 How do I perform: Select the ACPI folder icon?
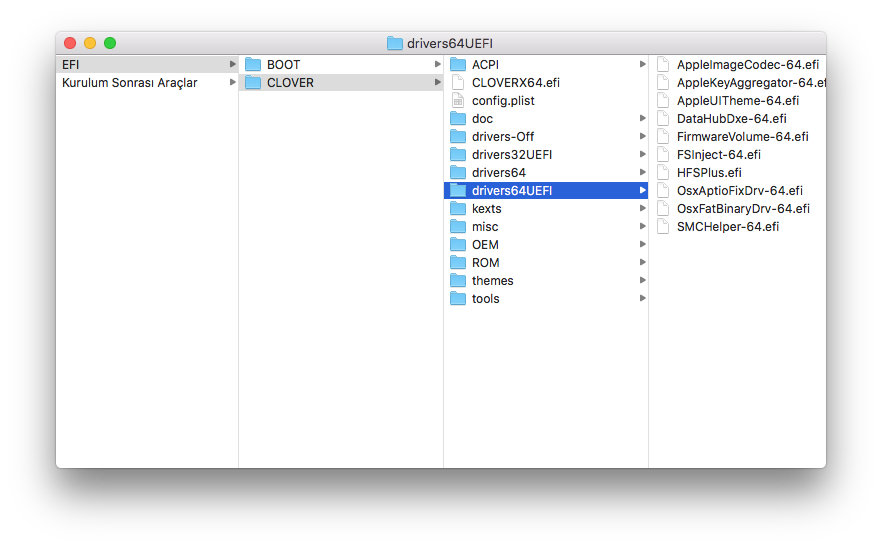click(458, 65)
